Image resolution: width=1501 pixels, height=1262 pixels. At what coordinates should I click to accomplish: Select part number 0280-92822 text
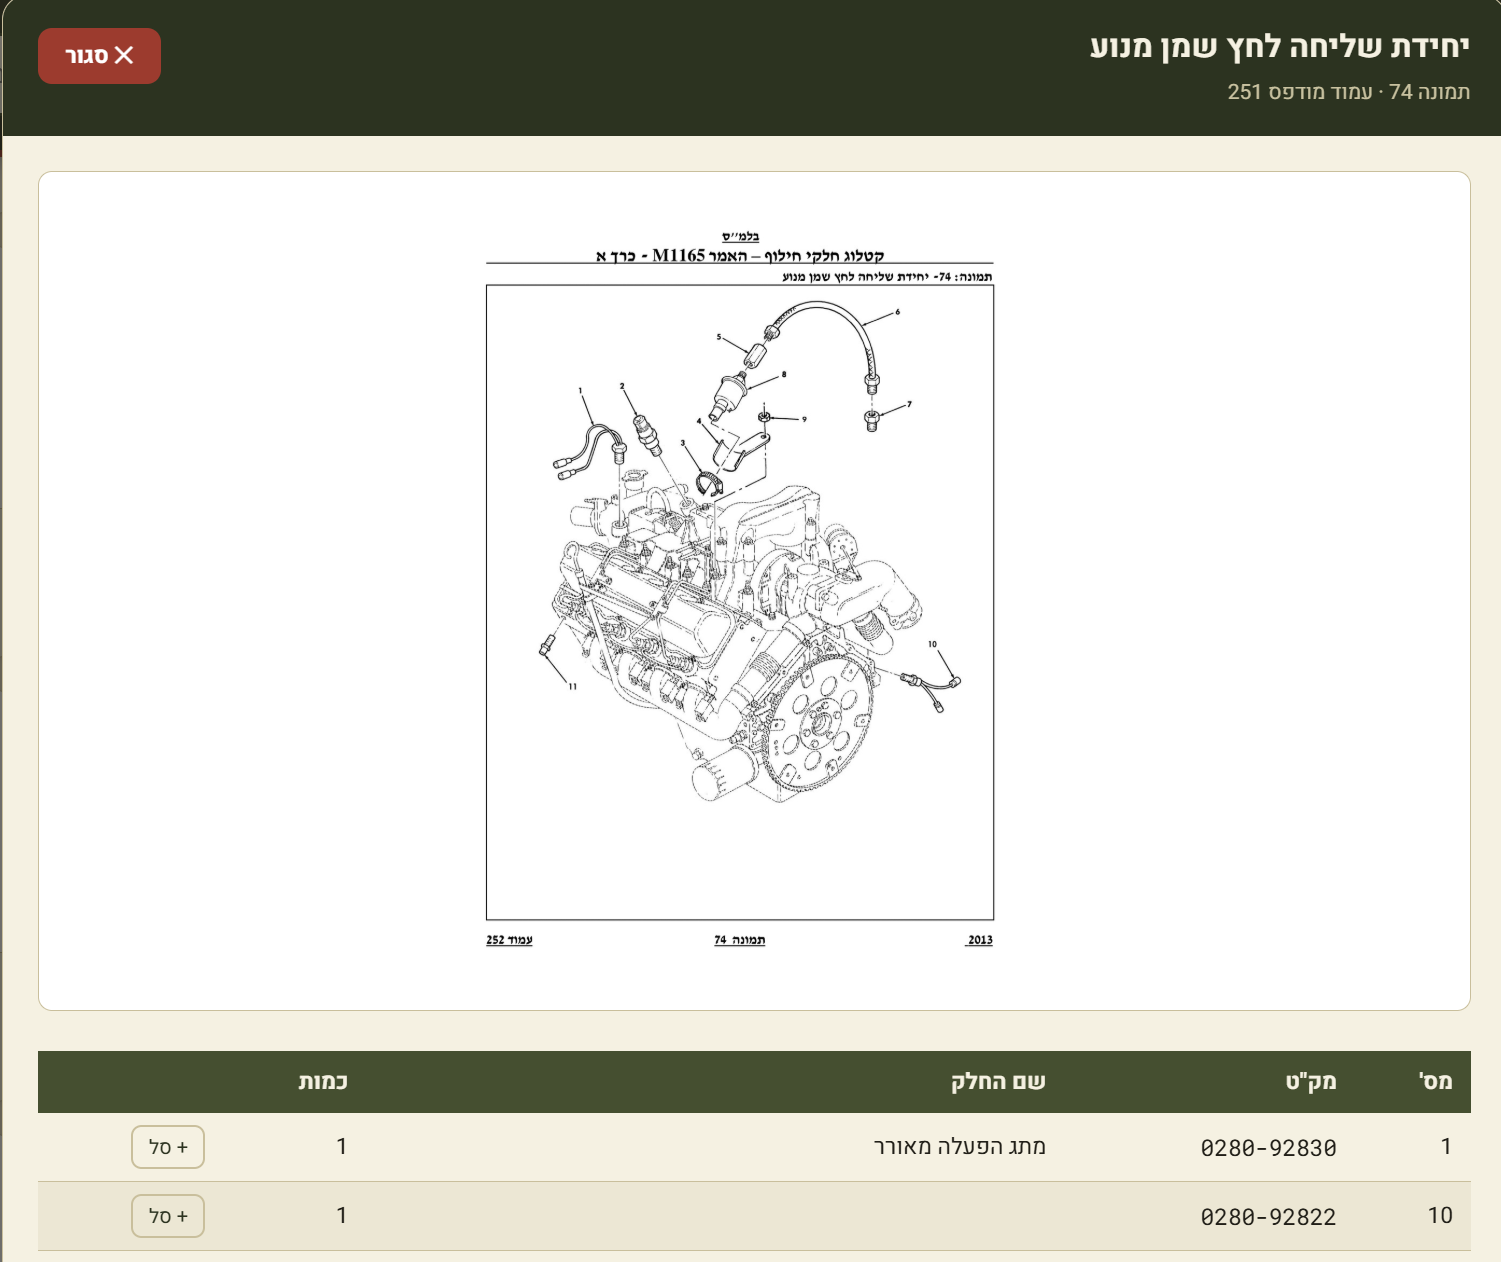pos(1268,1217)
